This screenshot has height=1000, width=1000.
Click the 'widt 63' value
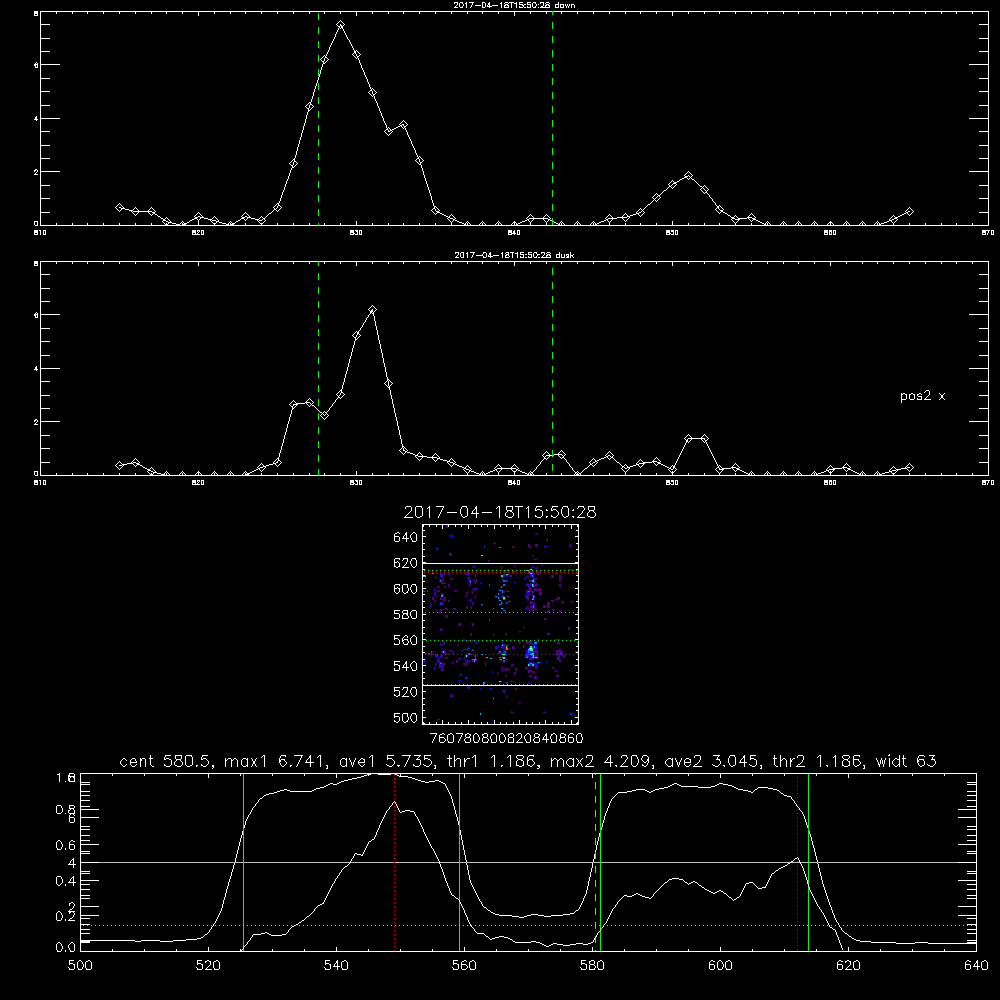(906, 761)
